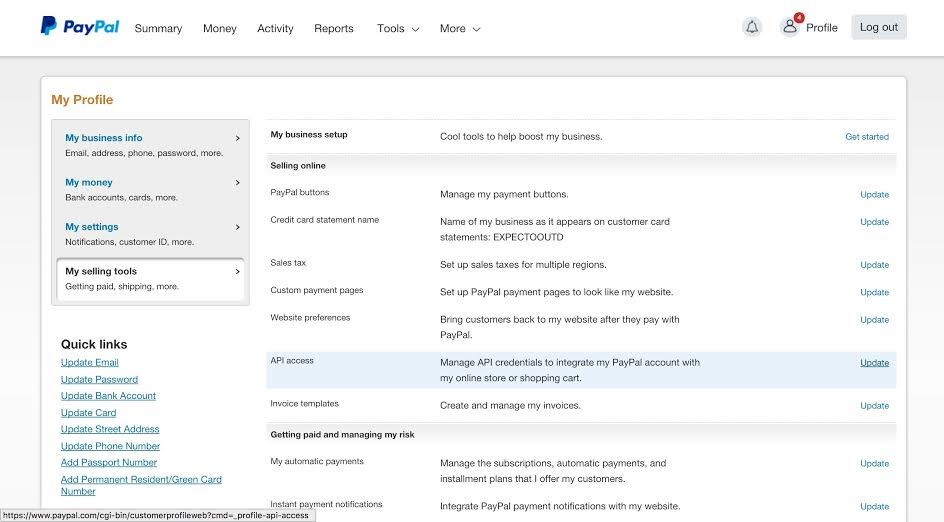The width and height of the screenshot is (944, 522).
Task: Click the Update Password quick link
Action: pos(99,379)
